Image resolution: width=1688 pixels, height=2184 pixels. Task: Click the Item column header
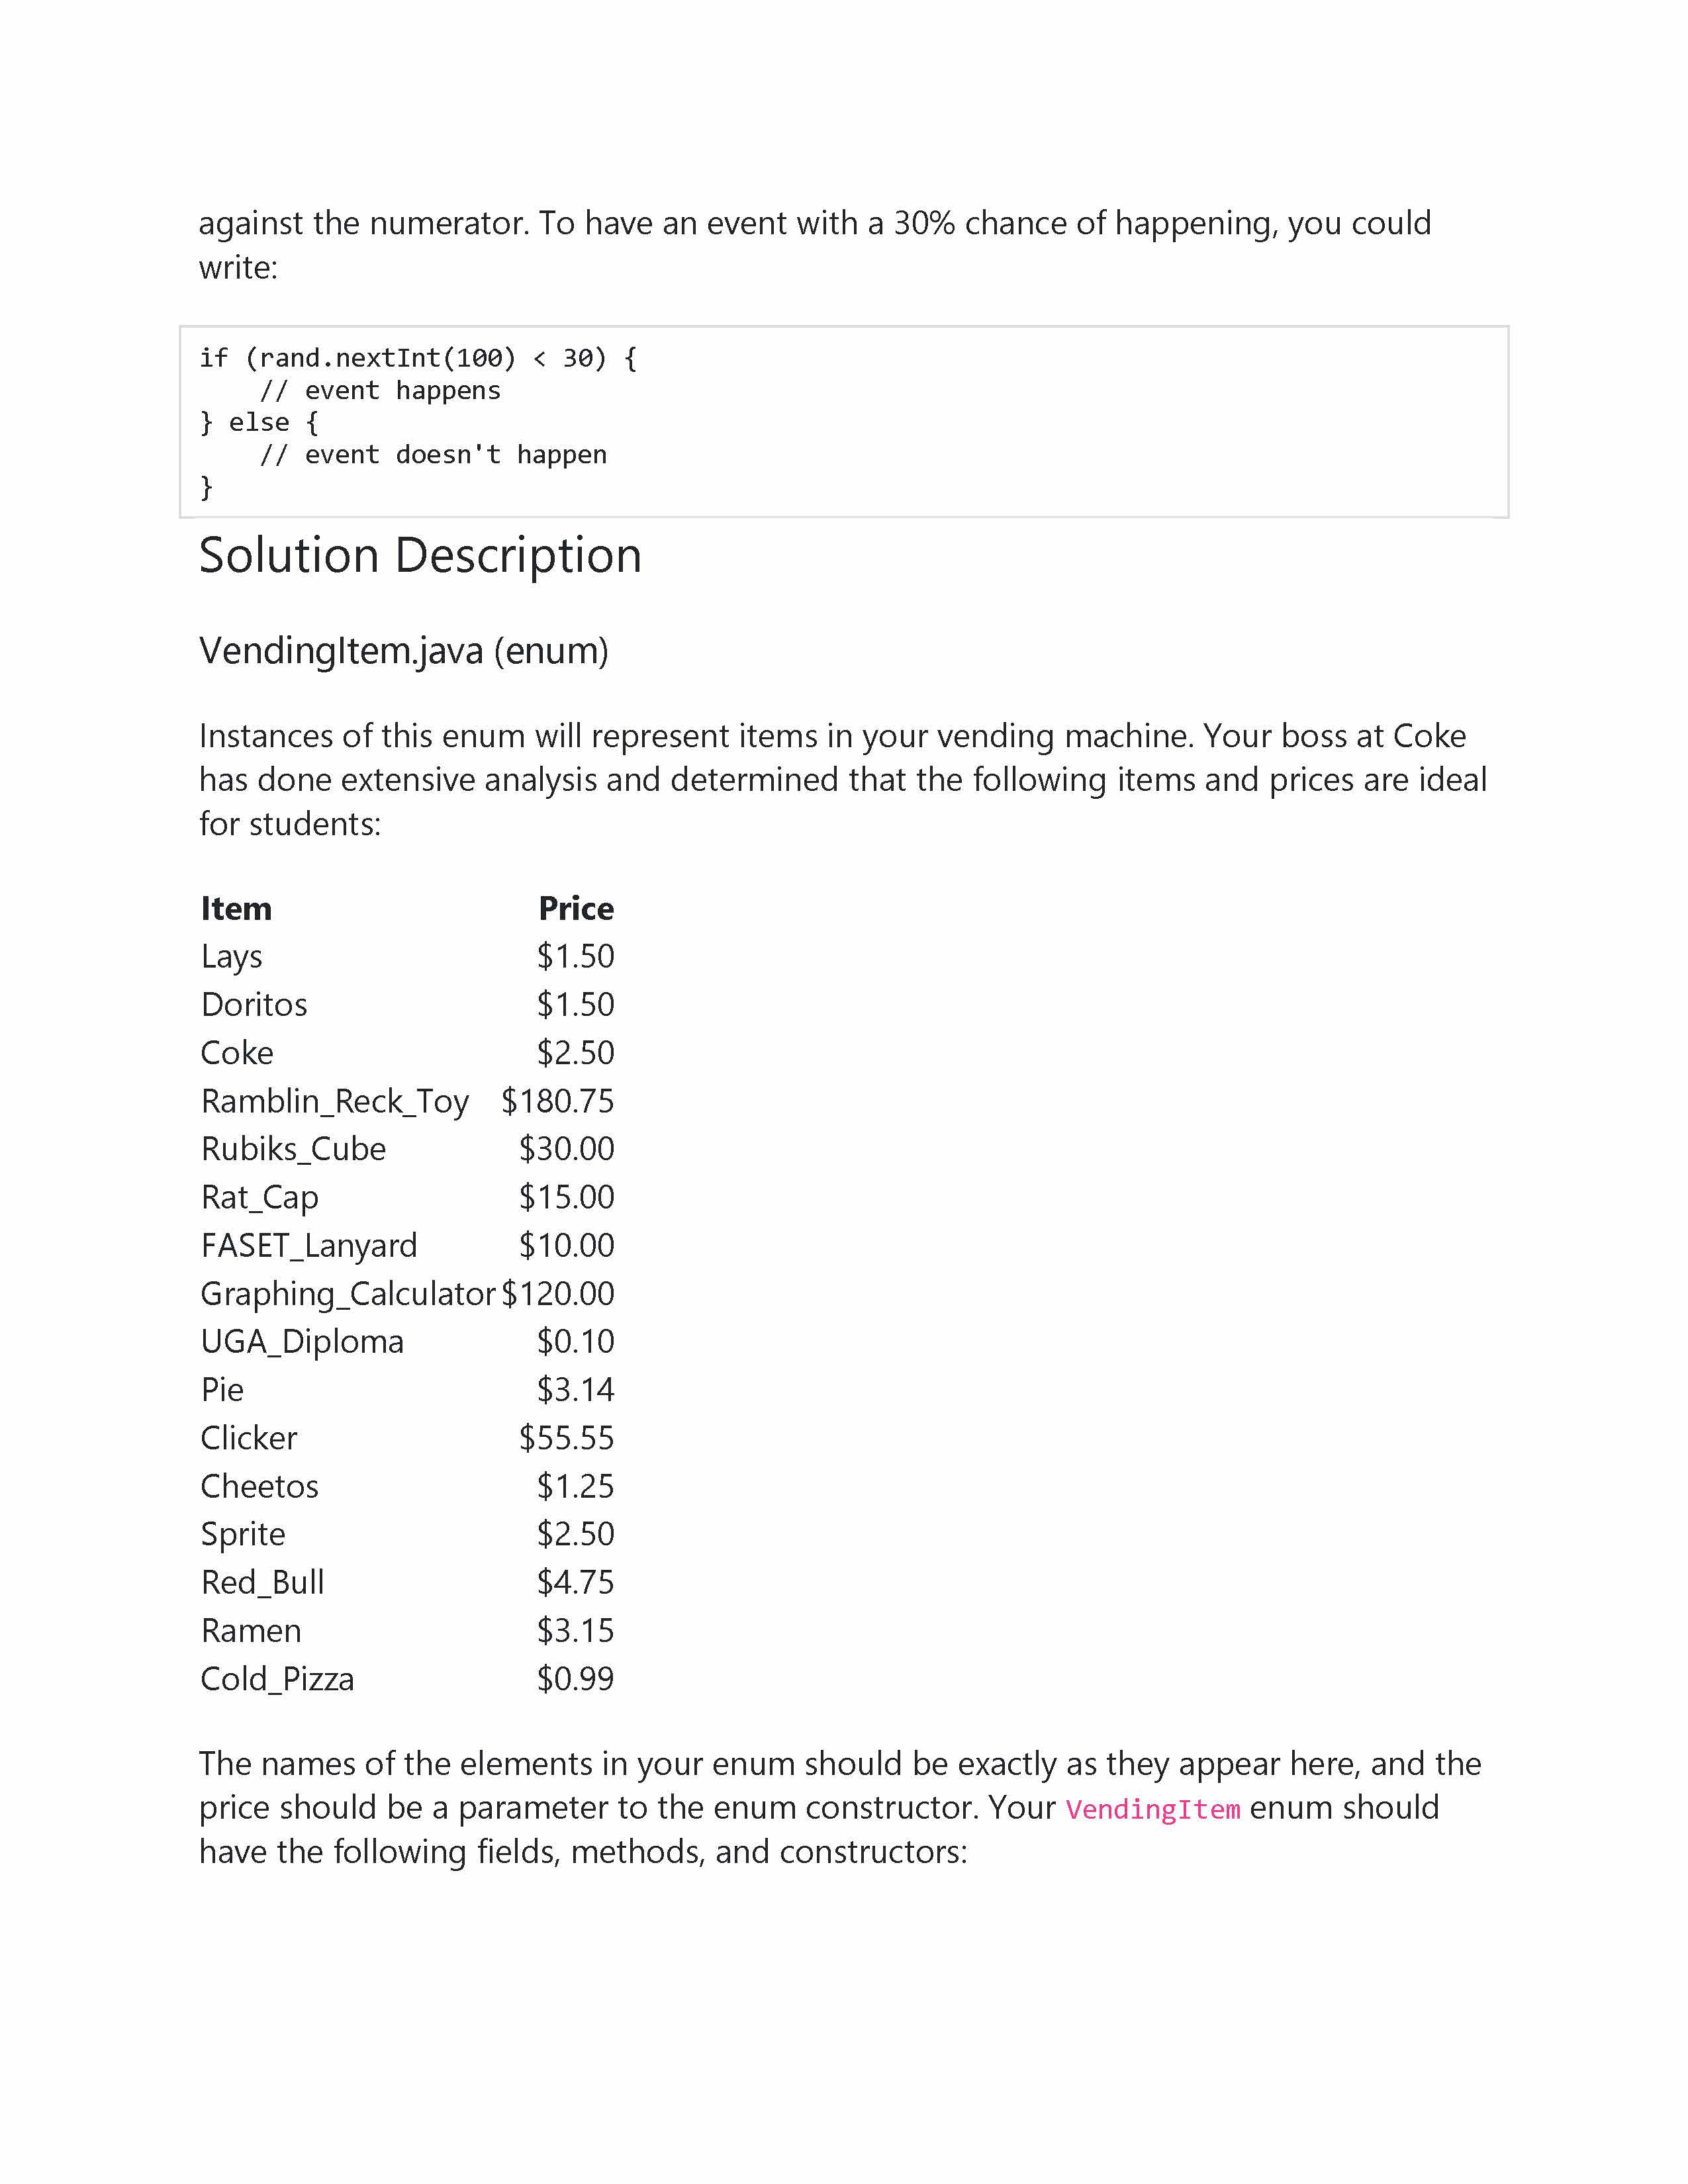(x=236, y=908)
